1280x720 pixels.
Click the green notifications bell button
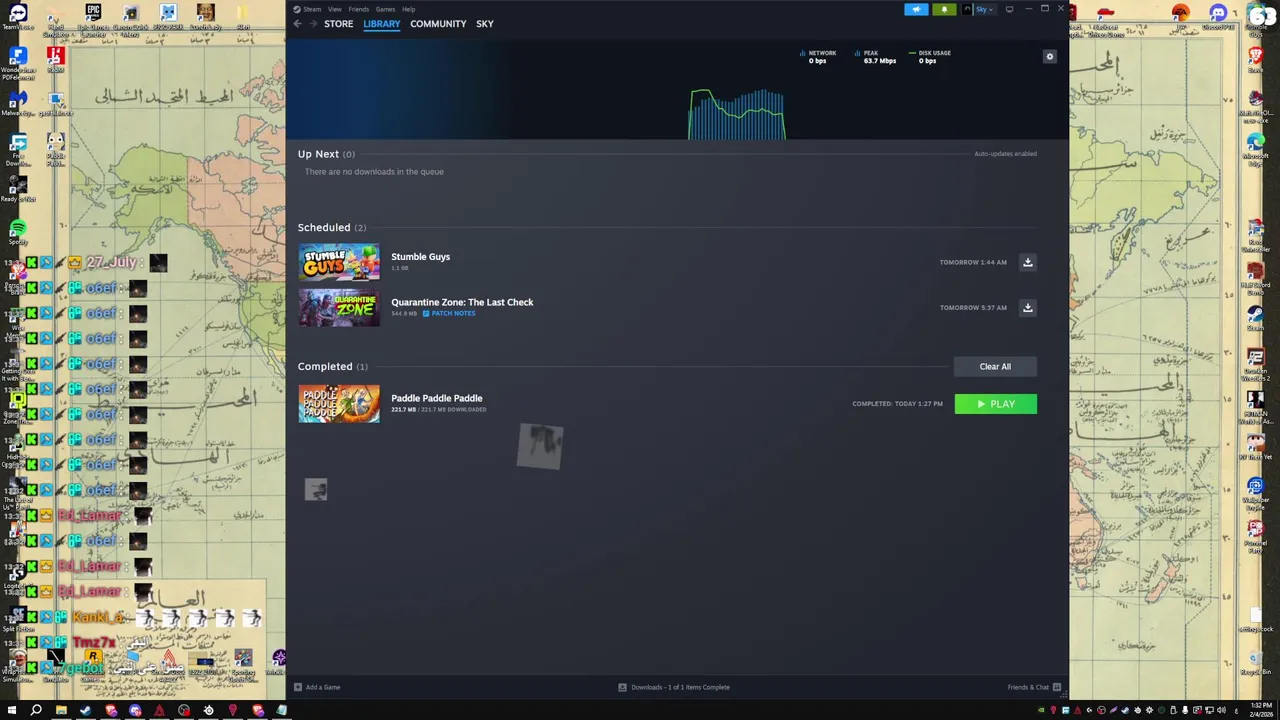click(944, 9)
